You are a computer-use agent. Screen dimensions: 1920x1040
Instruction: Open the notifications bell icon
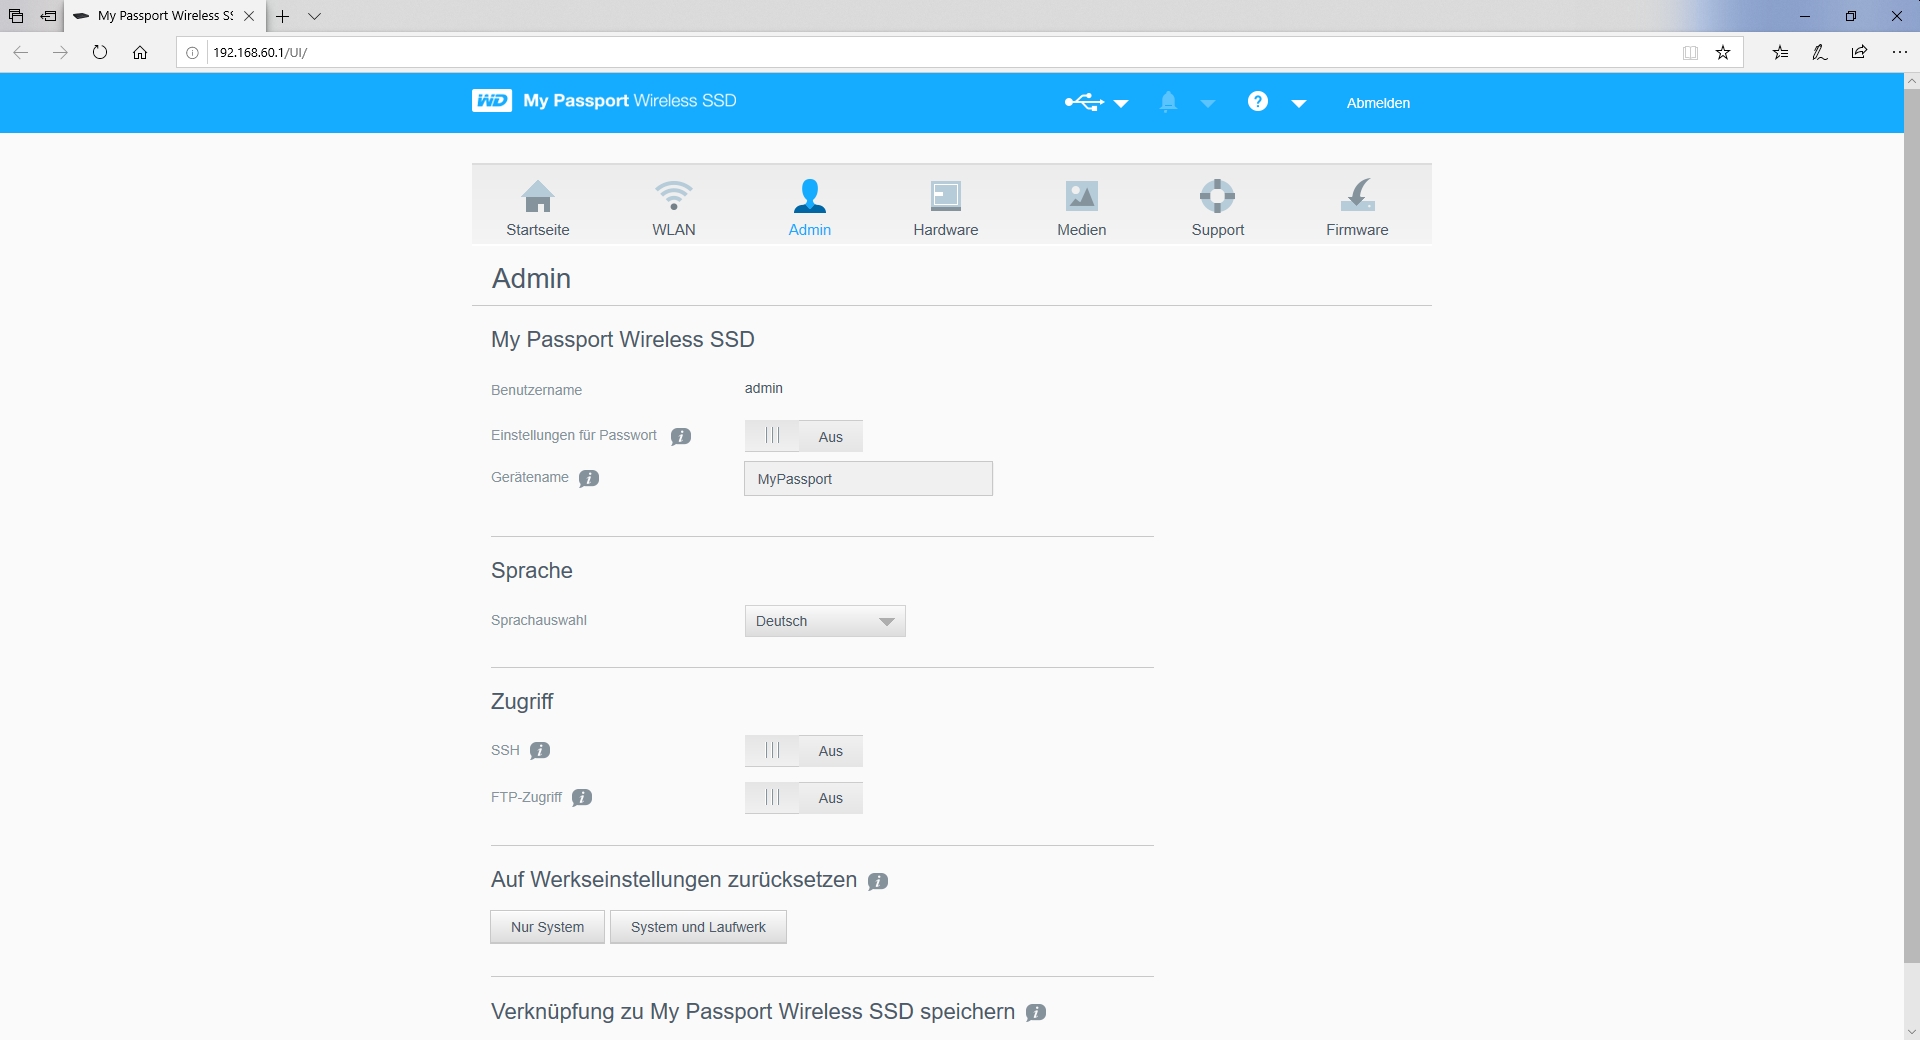pyautogui.click(x=1168, y=102)
